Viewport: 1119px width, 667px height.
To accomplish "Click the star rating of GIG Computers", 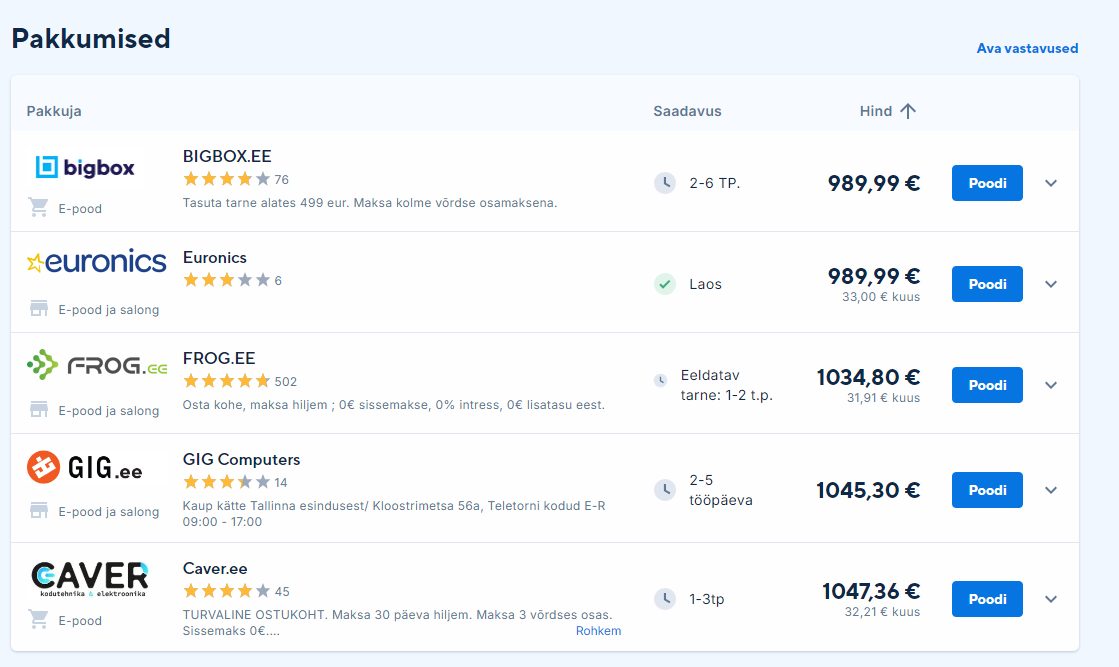I will [x=227, y=482].
